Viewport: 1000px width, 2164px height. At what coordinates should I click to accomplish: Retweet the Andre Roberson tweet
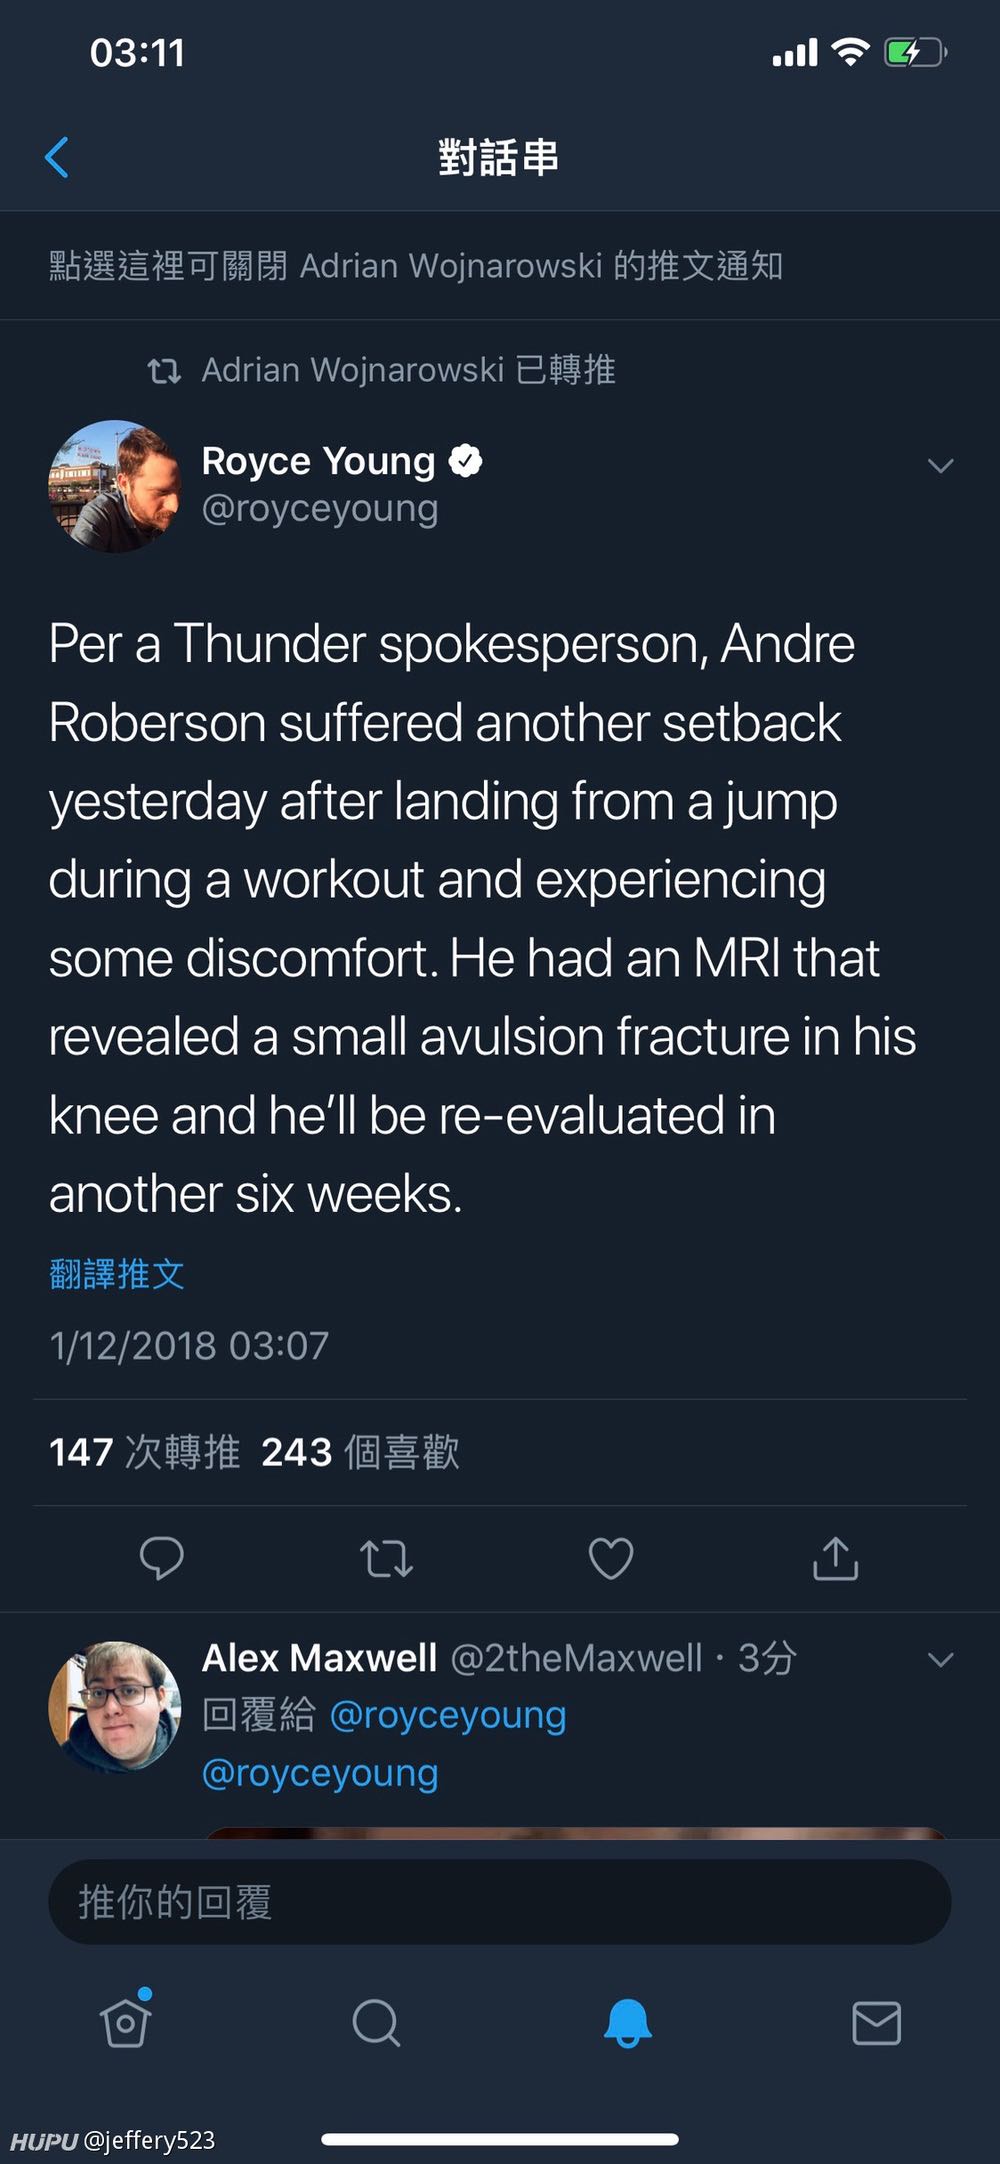tap(386, 1558)
